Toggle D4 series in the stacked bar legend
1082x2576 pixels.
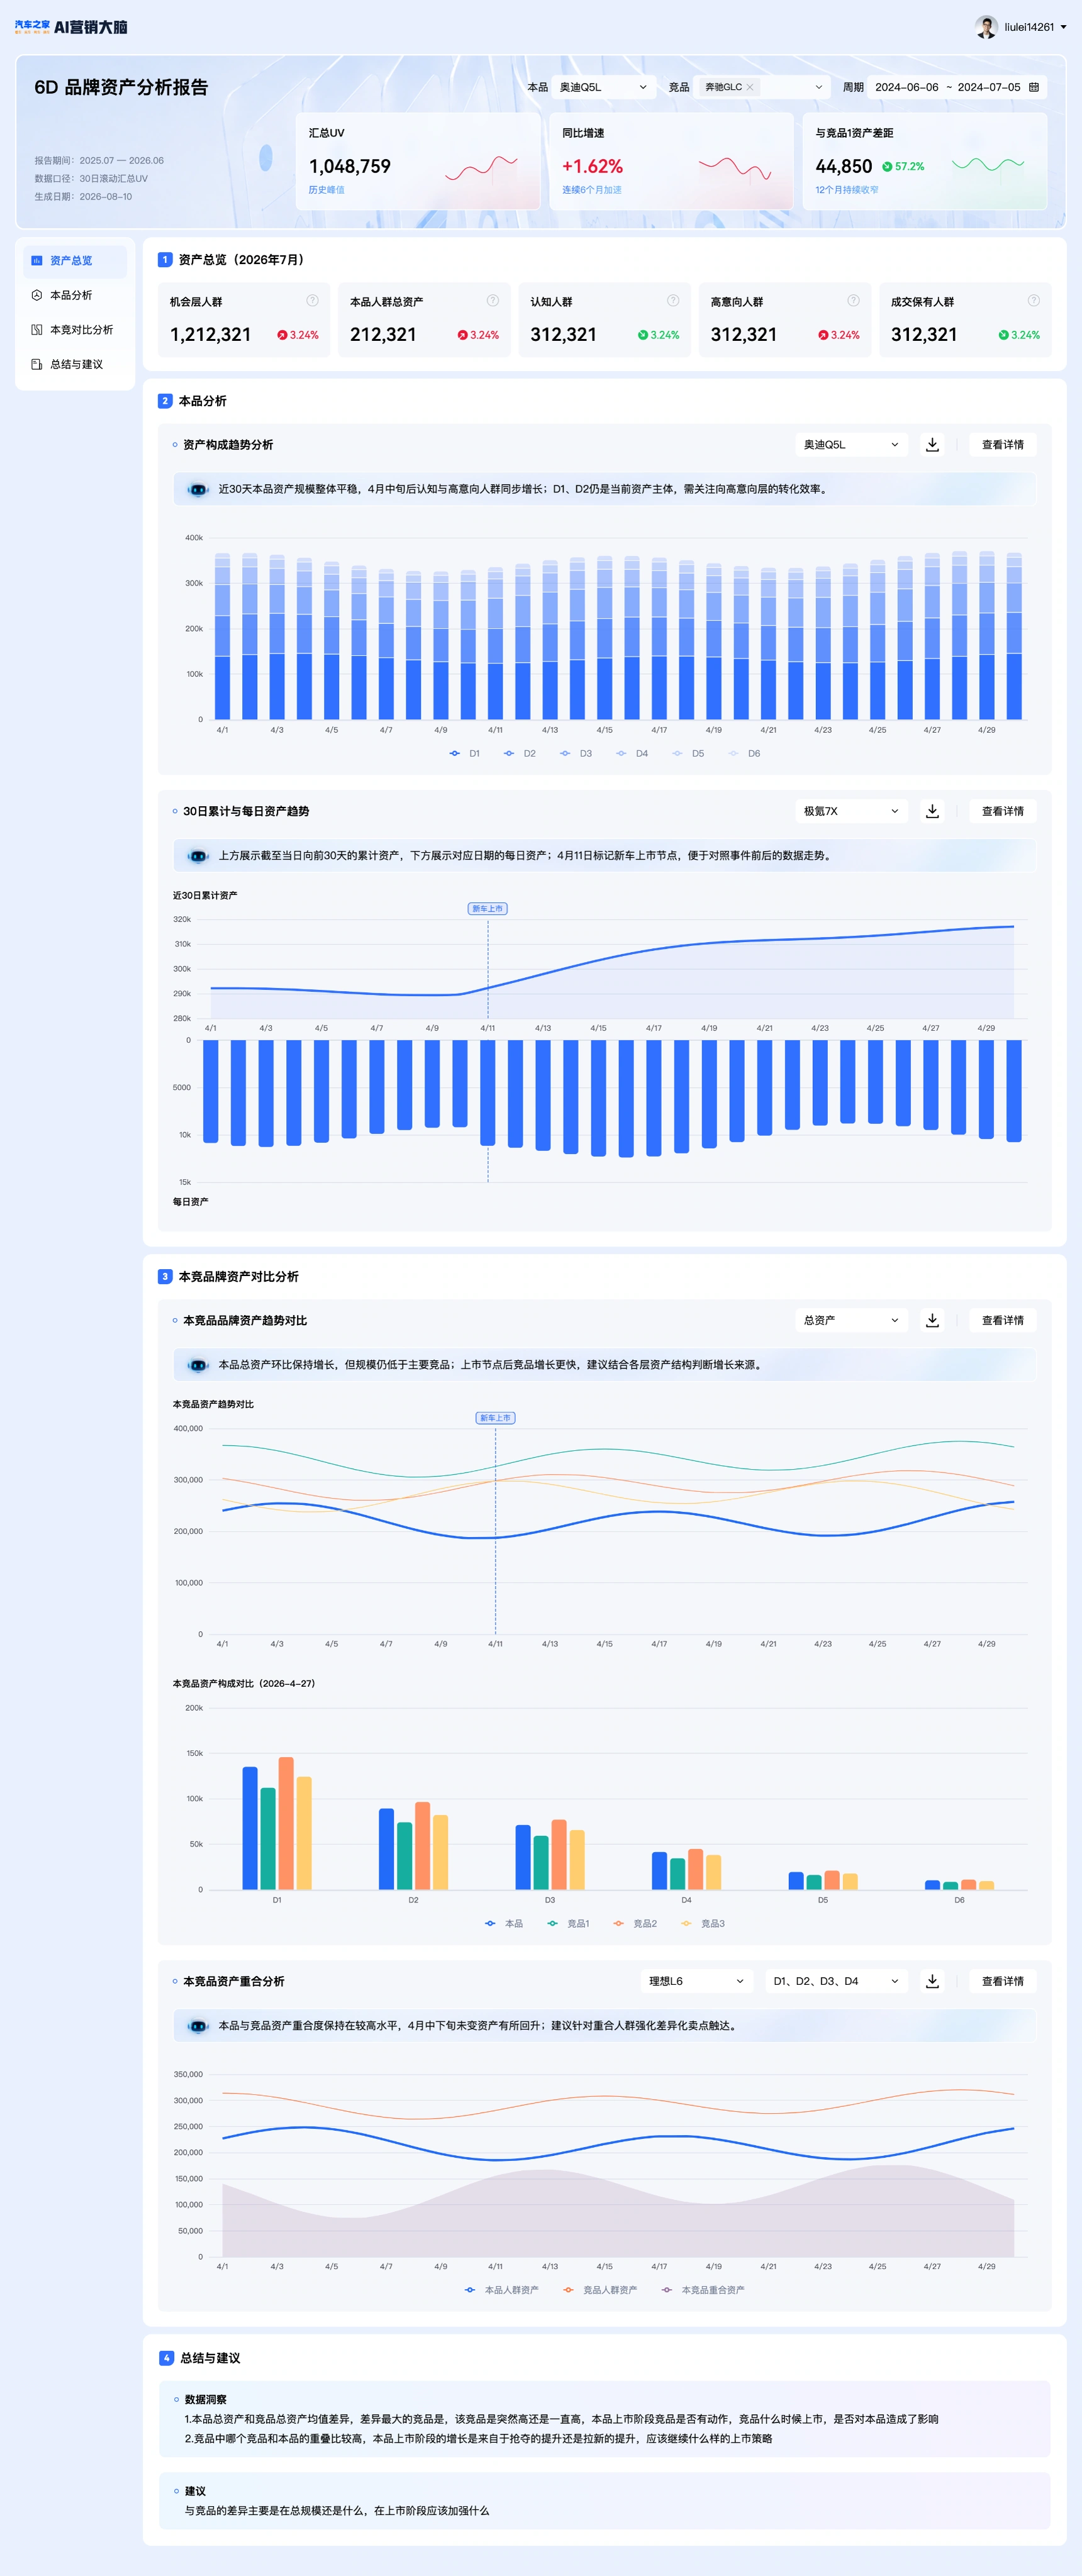point(632,754)
